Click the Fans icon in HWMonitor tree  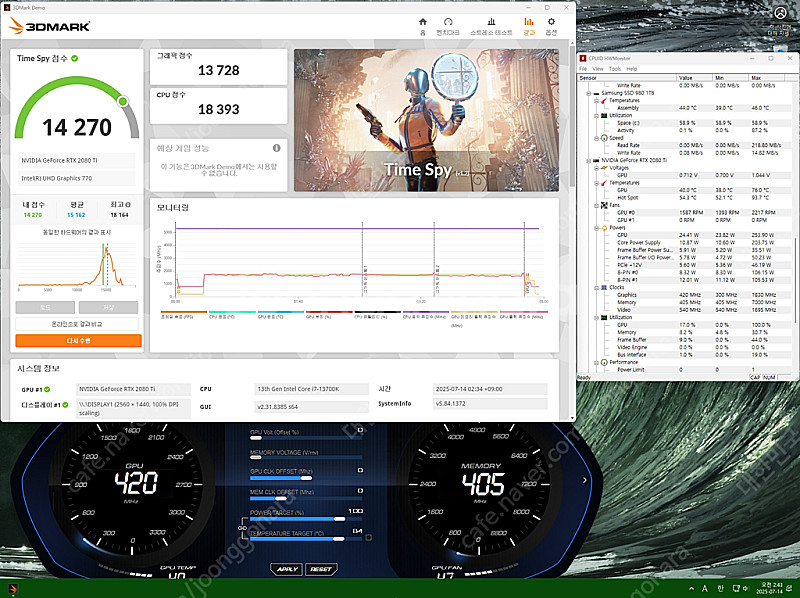click(x=604, y=205)
